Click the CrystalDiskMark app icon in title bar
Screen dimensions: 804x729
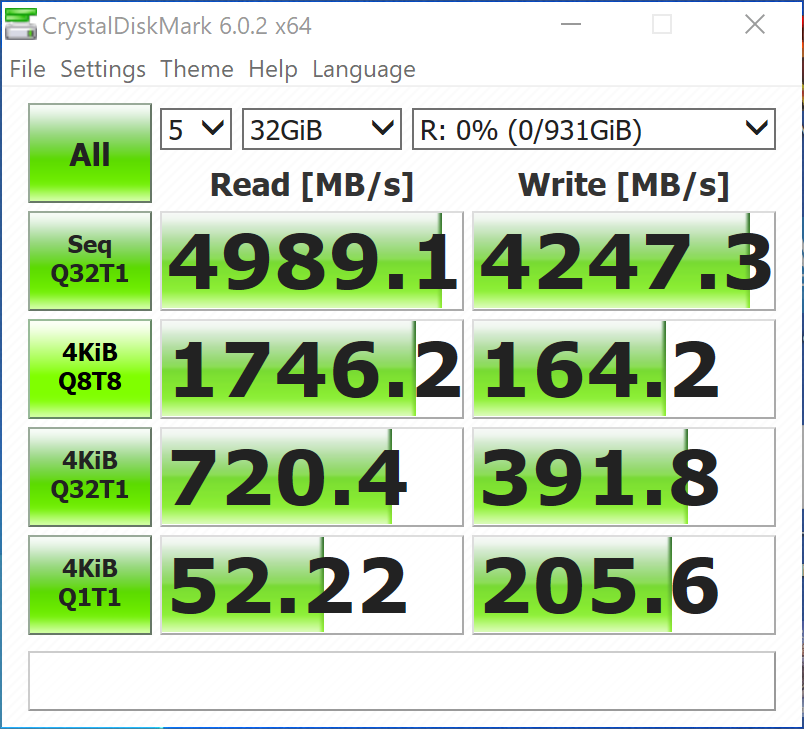click(21, 24)
